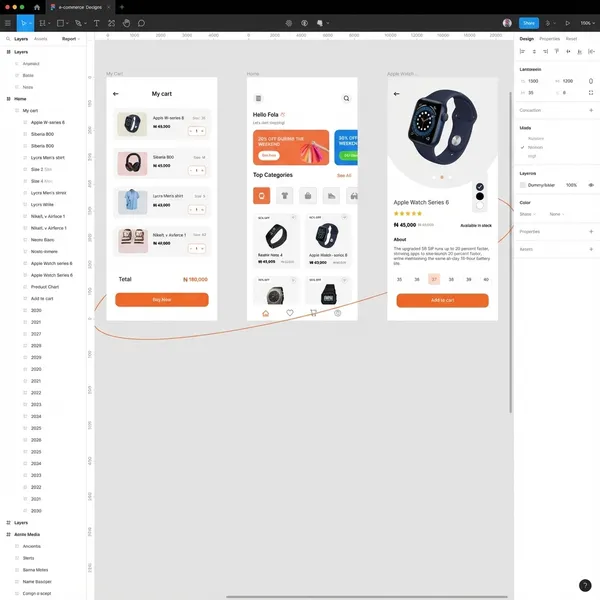
Task: Open the None color dropdown
Action: coord(557,214)
